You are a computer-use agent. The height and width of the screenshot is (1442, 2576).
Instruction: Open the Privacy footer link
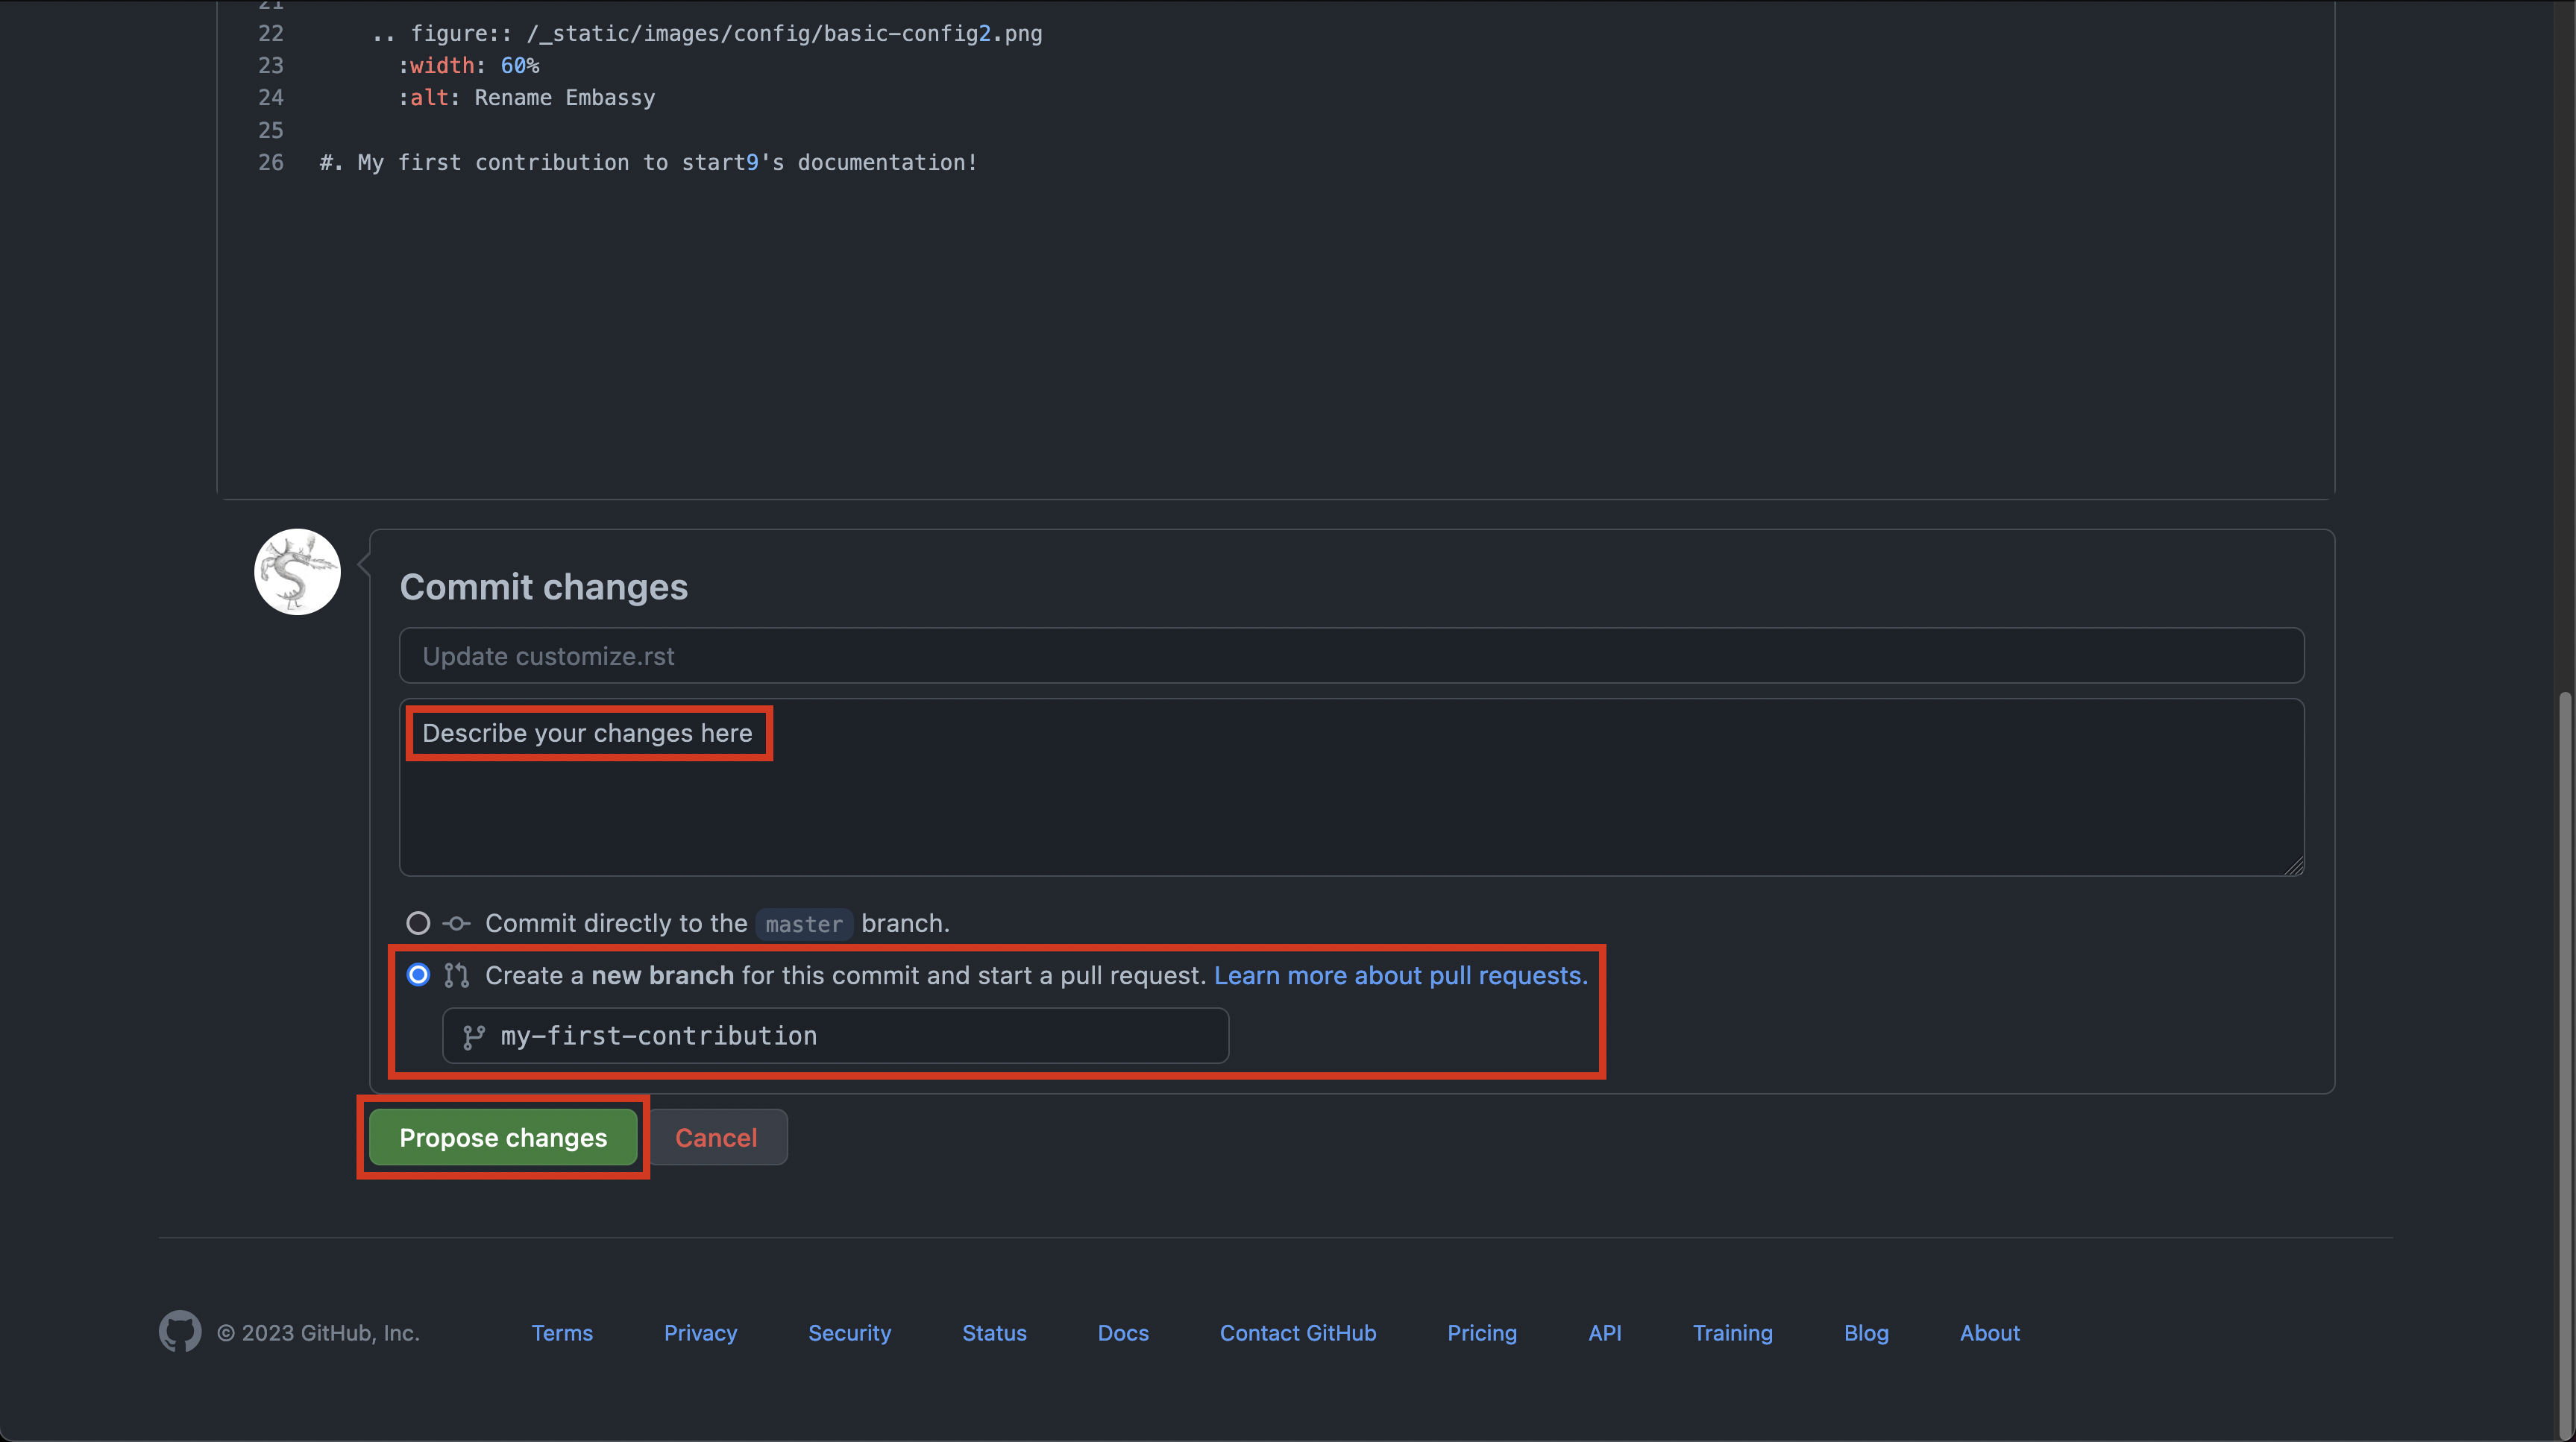click(x=700, y=1333)
